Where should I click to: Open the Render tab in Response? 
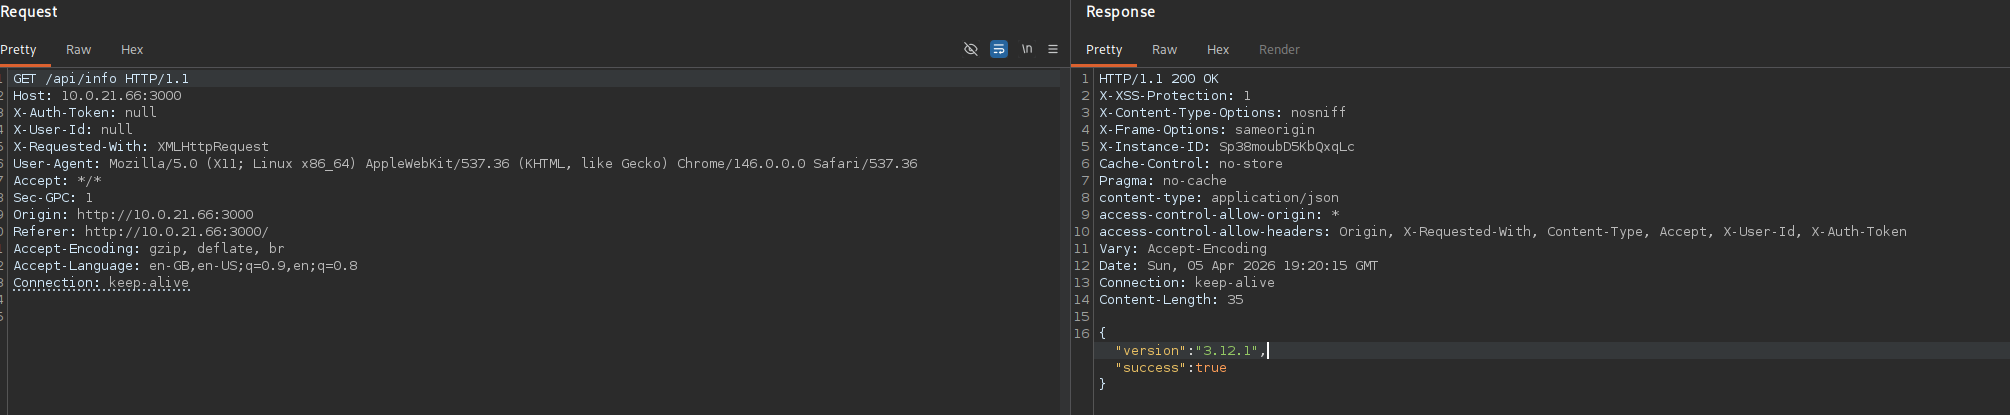1279,49
